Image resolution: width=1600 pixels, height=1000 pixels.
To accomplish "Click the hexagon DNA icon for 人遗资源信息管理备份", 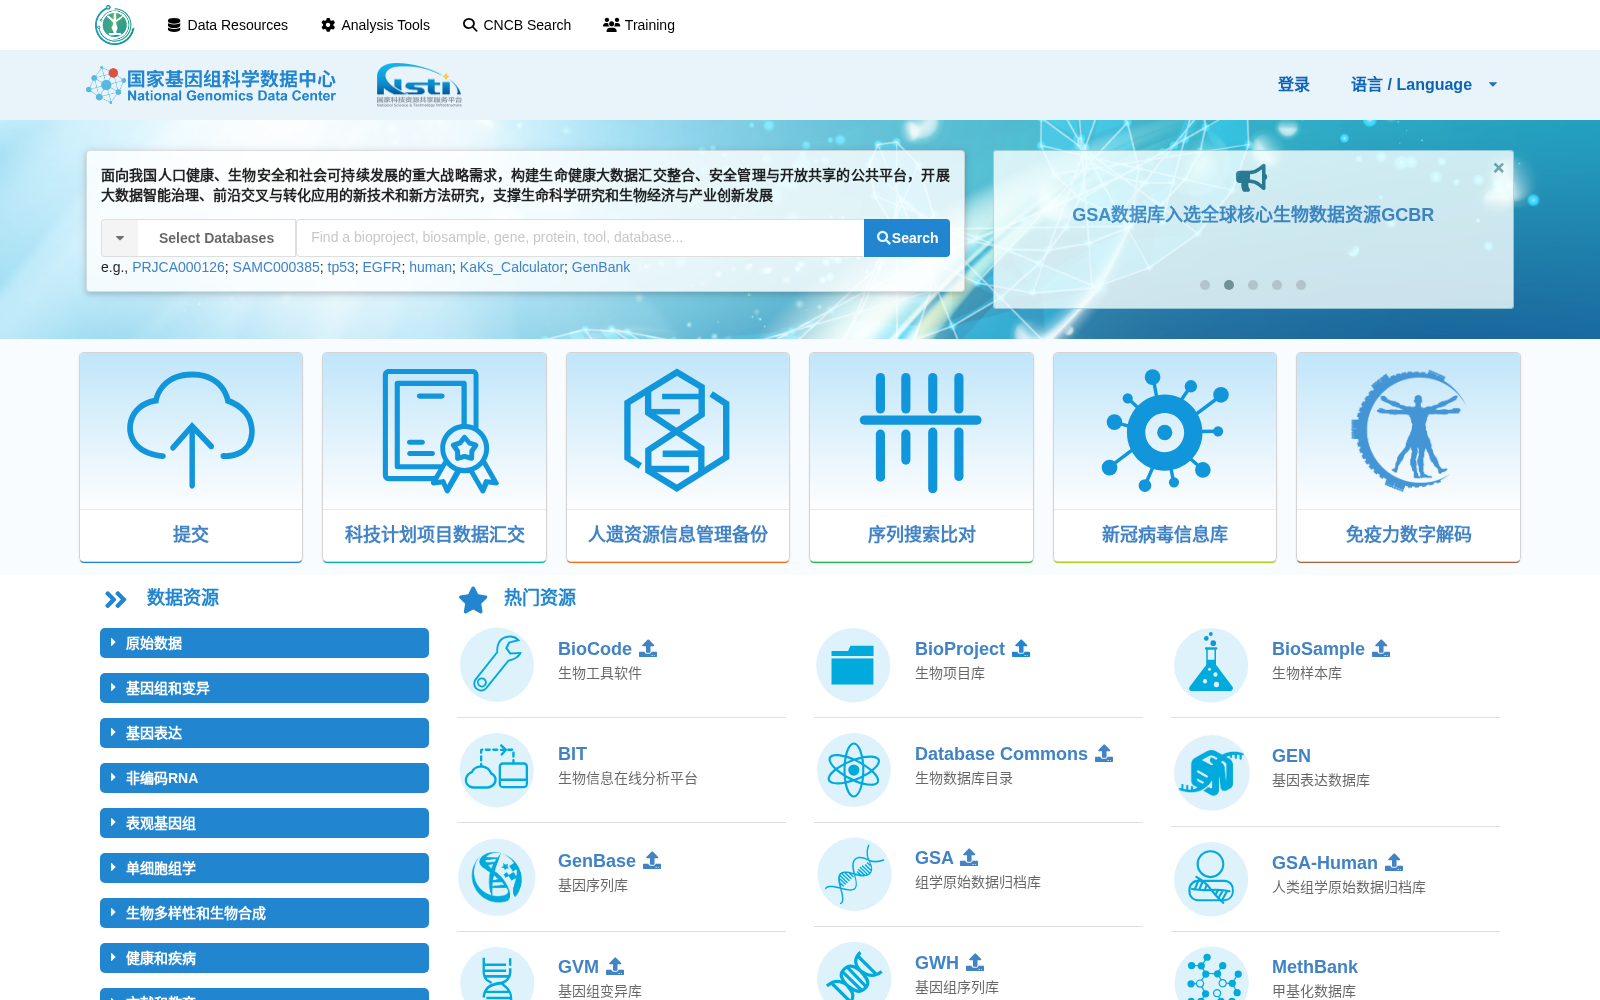I will click(x=677, y=430).
